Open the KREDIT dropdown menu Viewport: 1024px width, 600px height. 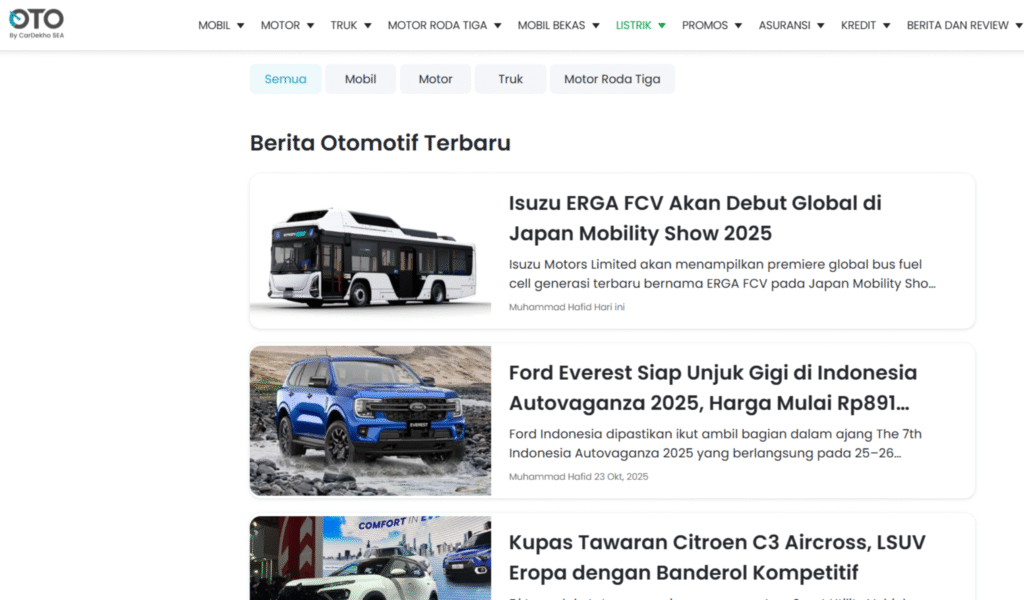(x=865, y=25)
